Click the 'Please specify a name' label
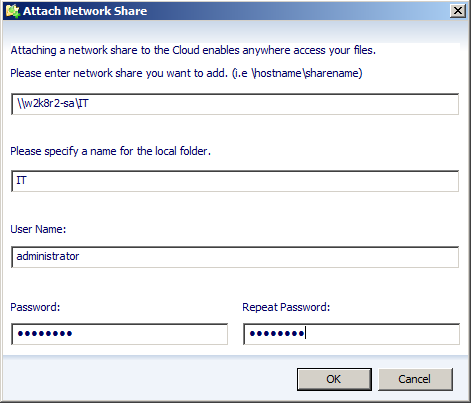This screenshot has height=404, width=471. coord(111,151)
